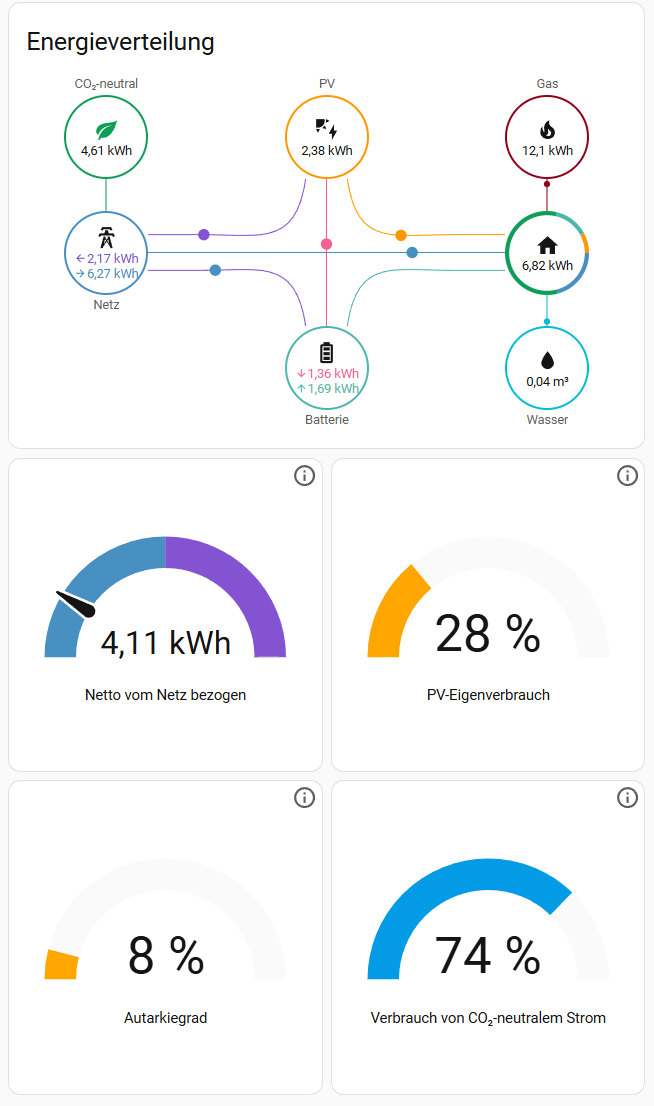This screenshot has width=654, height=1106.
Task: Select the 1,69 kWh battery discharge value
Action: 328,388
